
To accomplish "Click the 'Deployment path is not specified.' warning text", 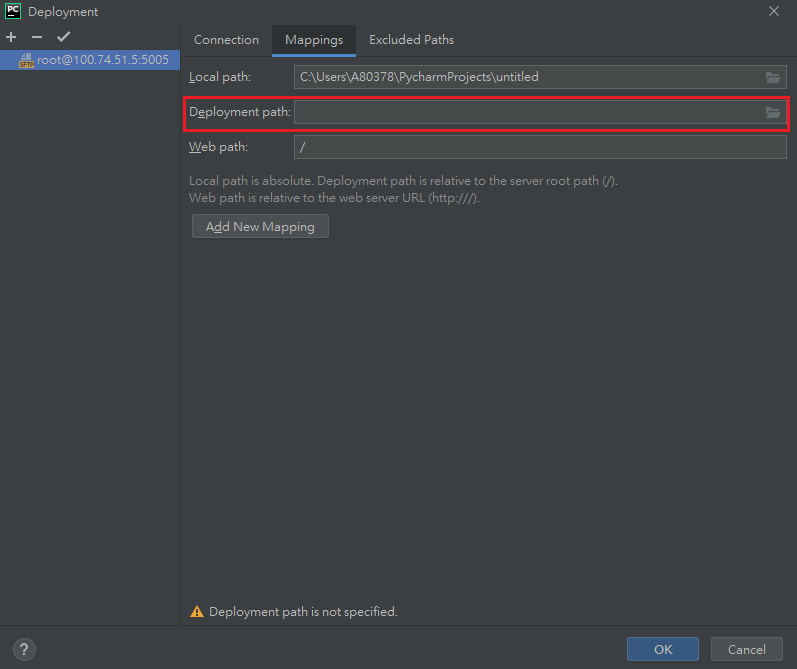I will (x=303, y=612).
